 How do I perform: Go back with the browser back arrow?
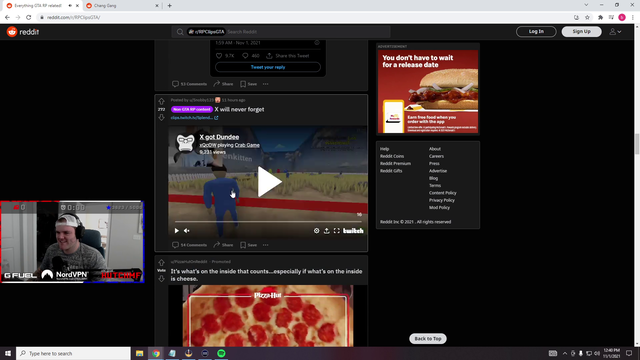7,18
